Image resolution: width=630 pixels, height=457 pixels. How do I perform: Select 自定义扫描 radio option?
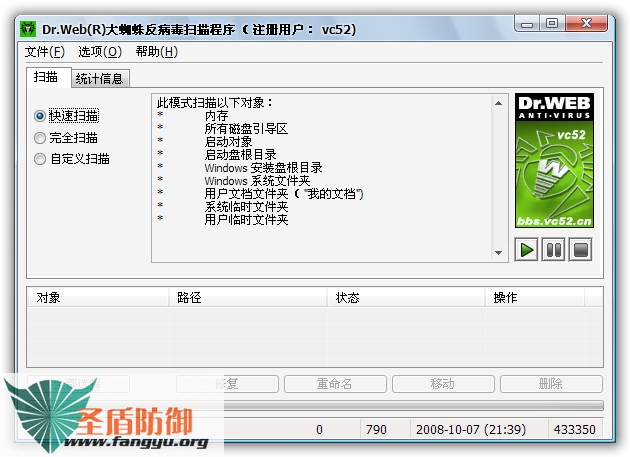click(72, 159)
